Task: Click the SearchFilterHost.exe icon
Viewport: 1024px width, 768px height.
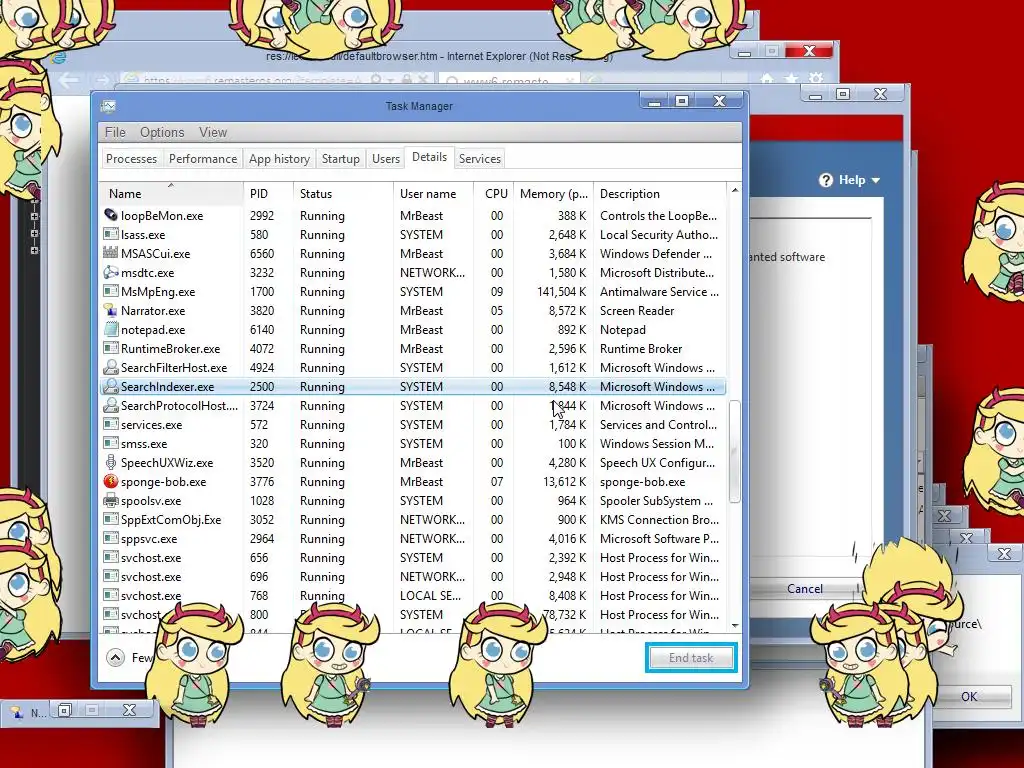Action: (x=111, y=367)
